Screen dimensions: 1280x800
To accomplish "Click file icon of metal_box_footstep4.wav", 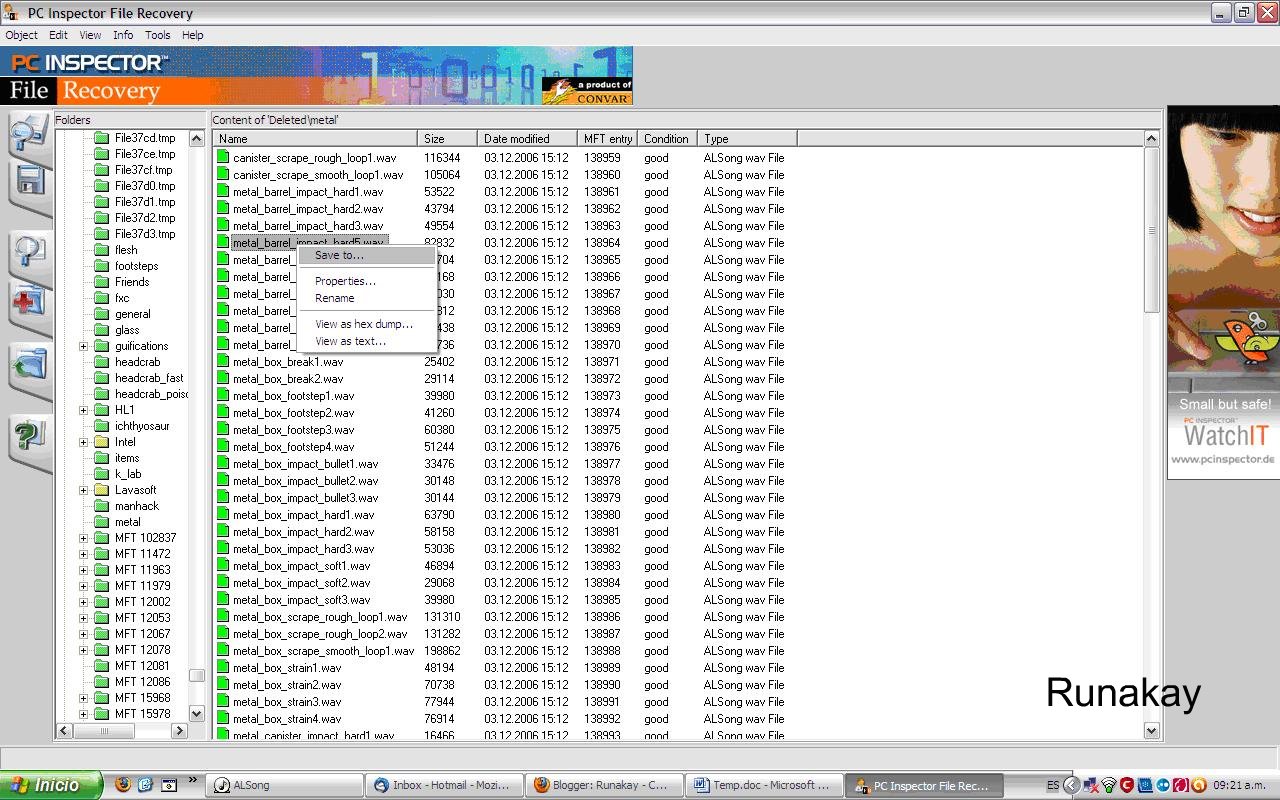I will tap(224, 447).
